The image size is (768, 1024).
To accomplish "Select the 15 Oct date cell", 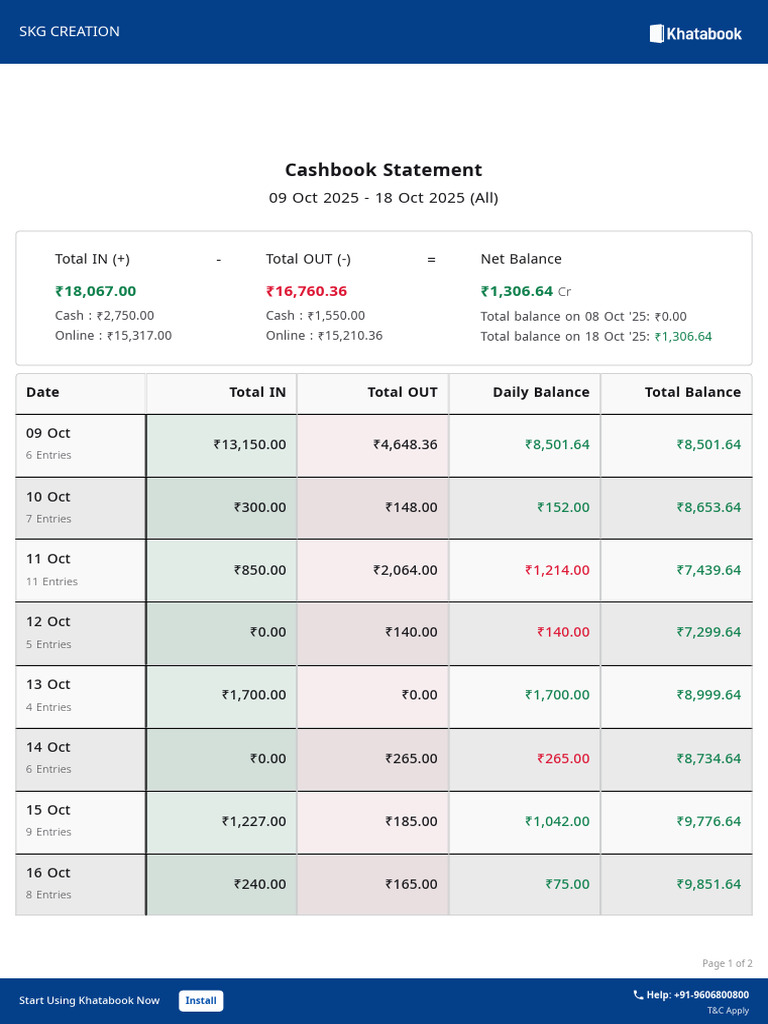I will [x=80, y=822].
